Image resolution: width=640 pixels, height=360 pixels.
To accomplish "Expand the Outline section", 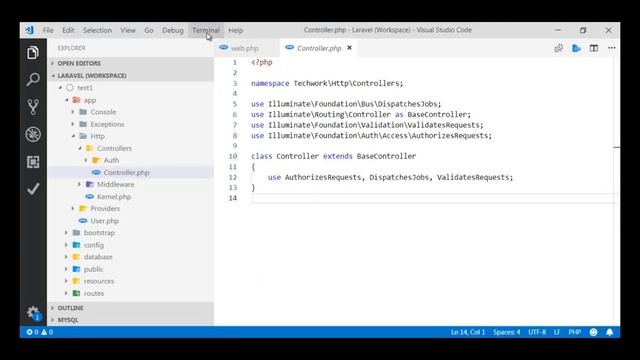I will click(131, 308).
